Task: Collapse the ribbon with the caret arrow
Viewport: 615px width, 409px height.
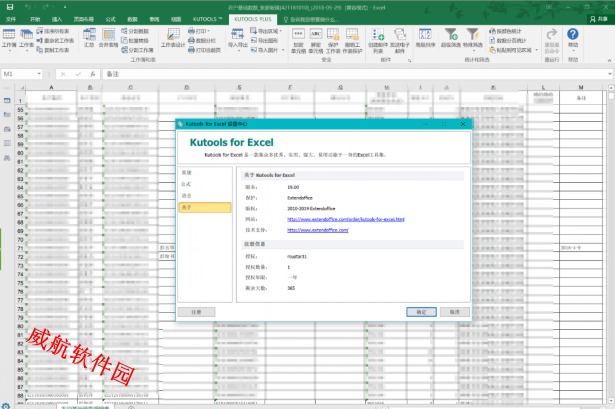Action: pos(609,60)
